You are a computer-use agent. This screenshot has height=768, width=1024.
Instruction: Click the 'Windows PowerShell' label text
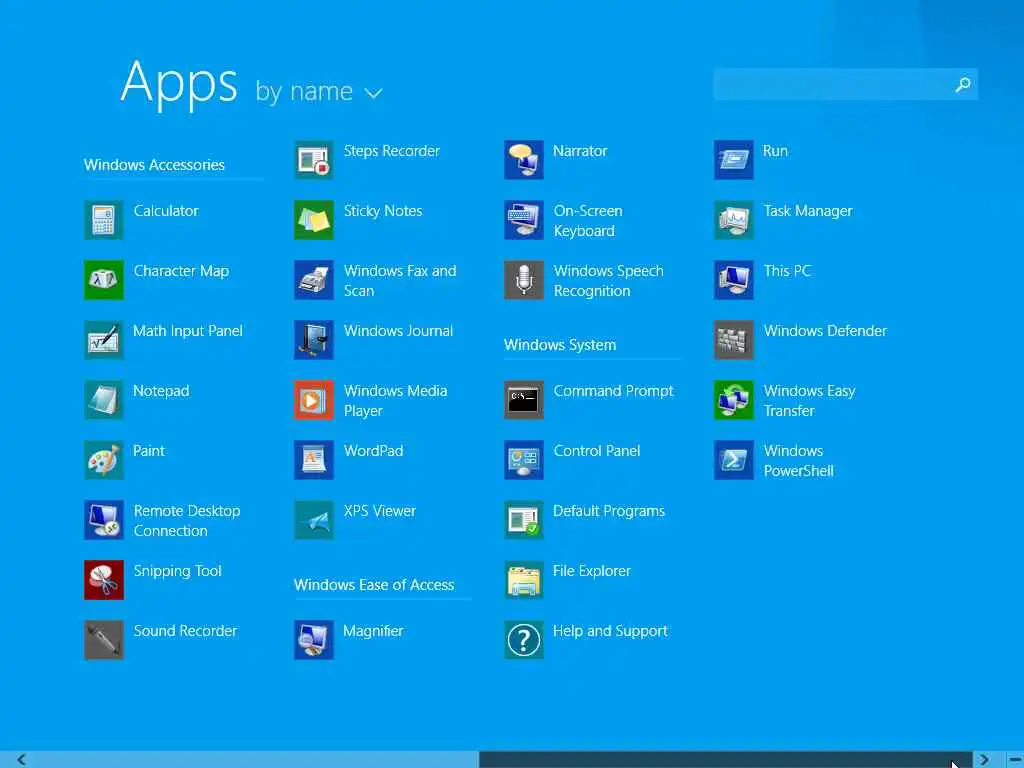[799, 460]
